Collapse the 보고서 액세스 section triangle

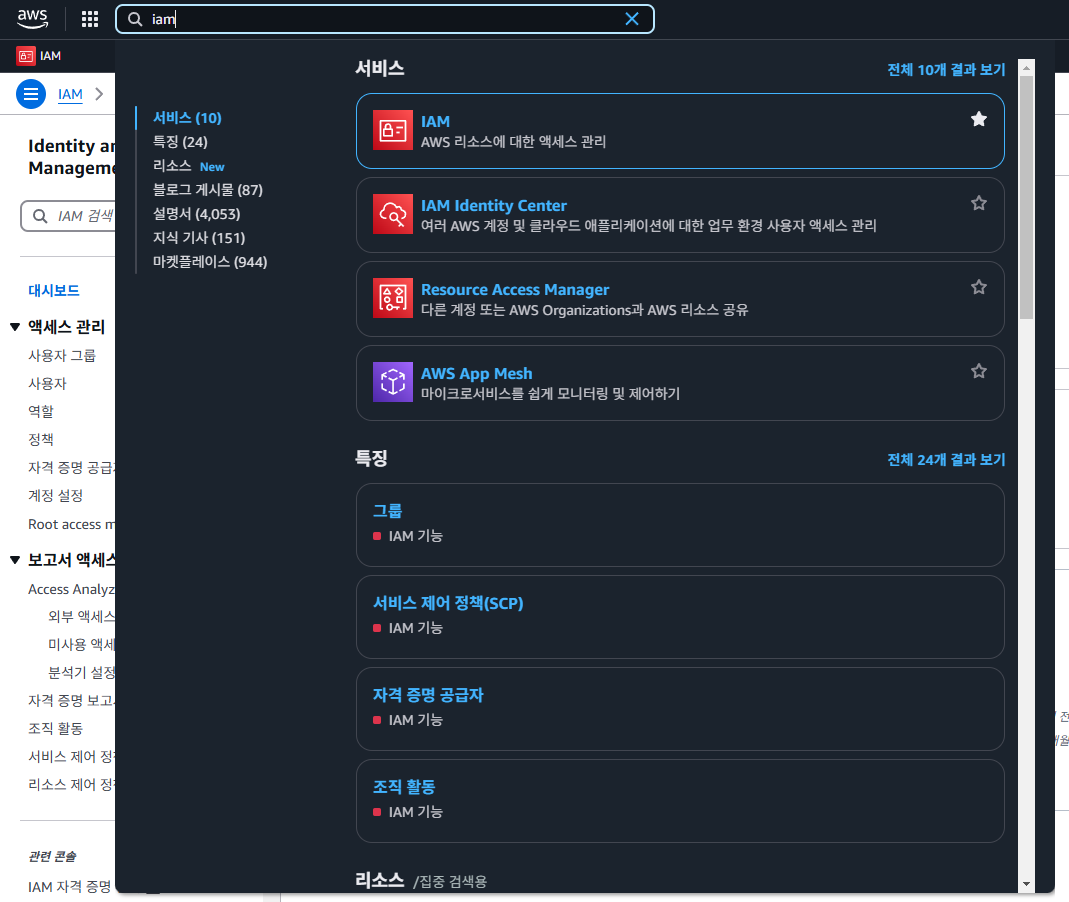click(x=15, y=560)
